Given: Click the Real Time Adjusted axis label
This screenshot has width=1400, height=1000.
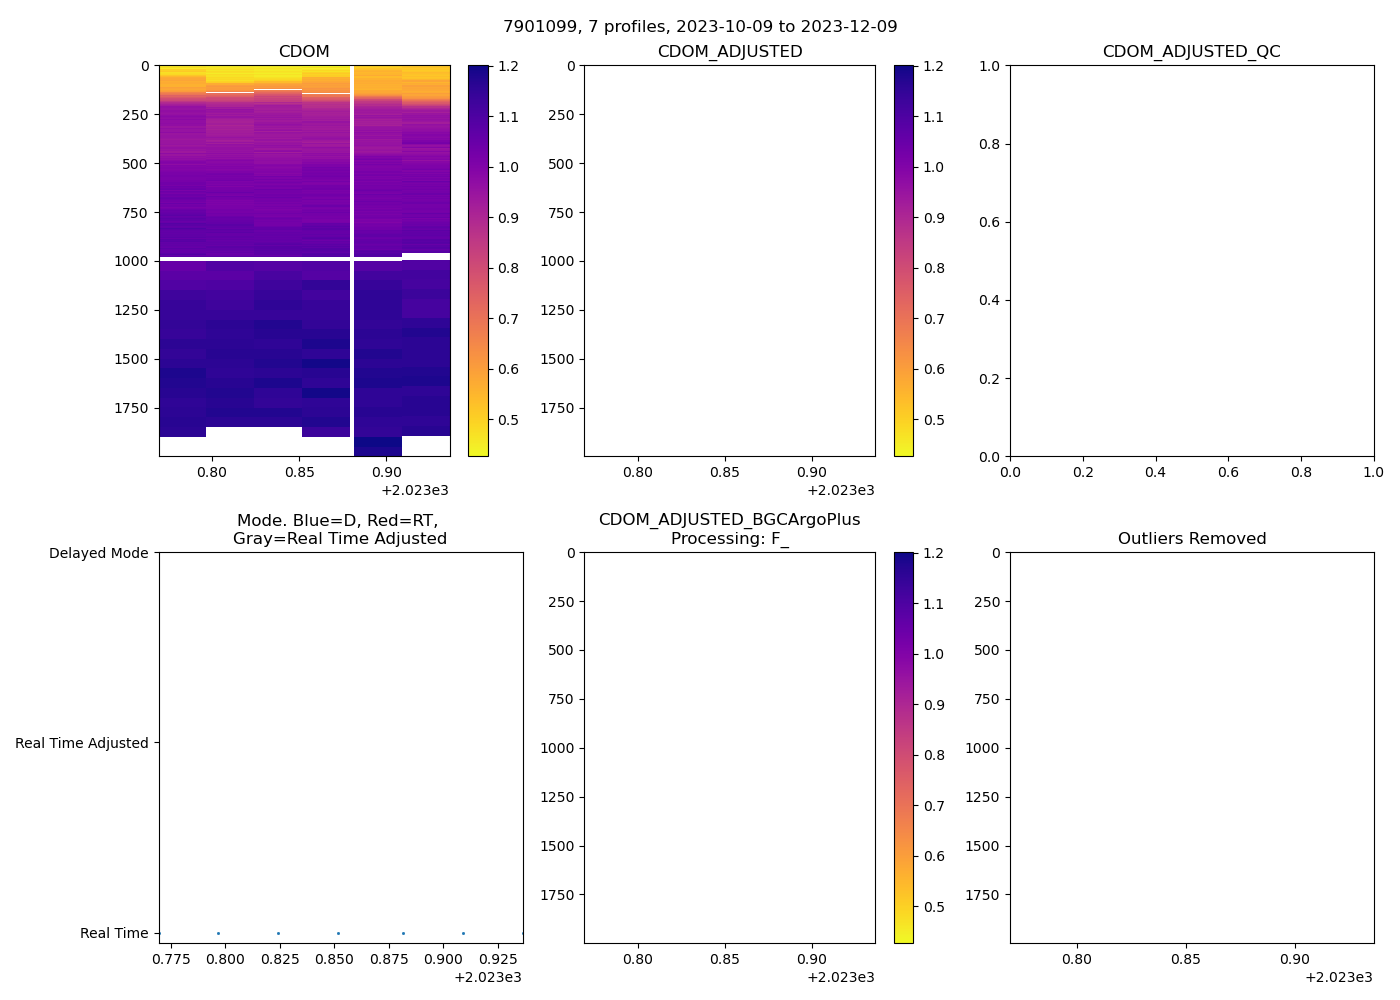Looking at the screenshot, I should click(82, 743).
